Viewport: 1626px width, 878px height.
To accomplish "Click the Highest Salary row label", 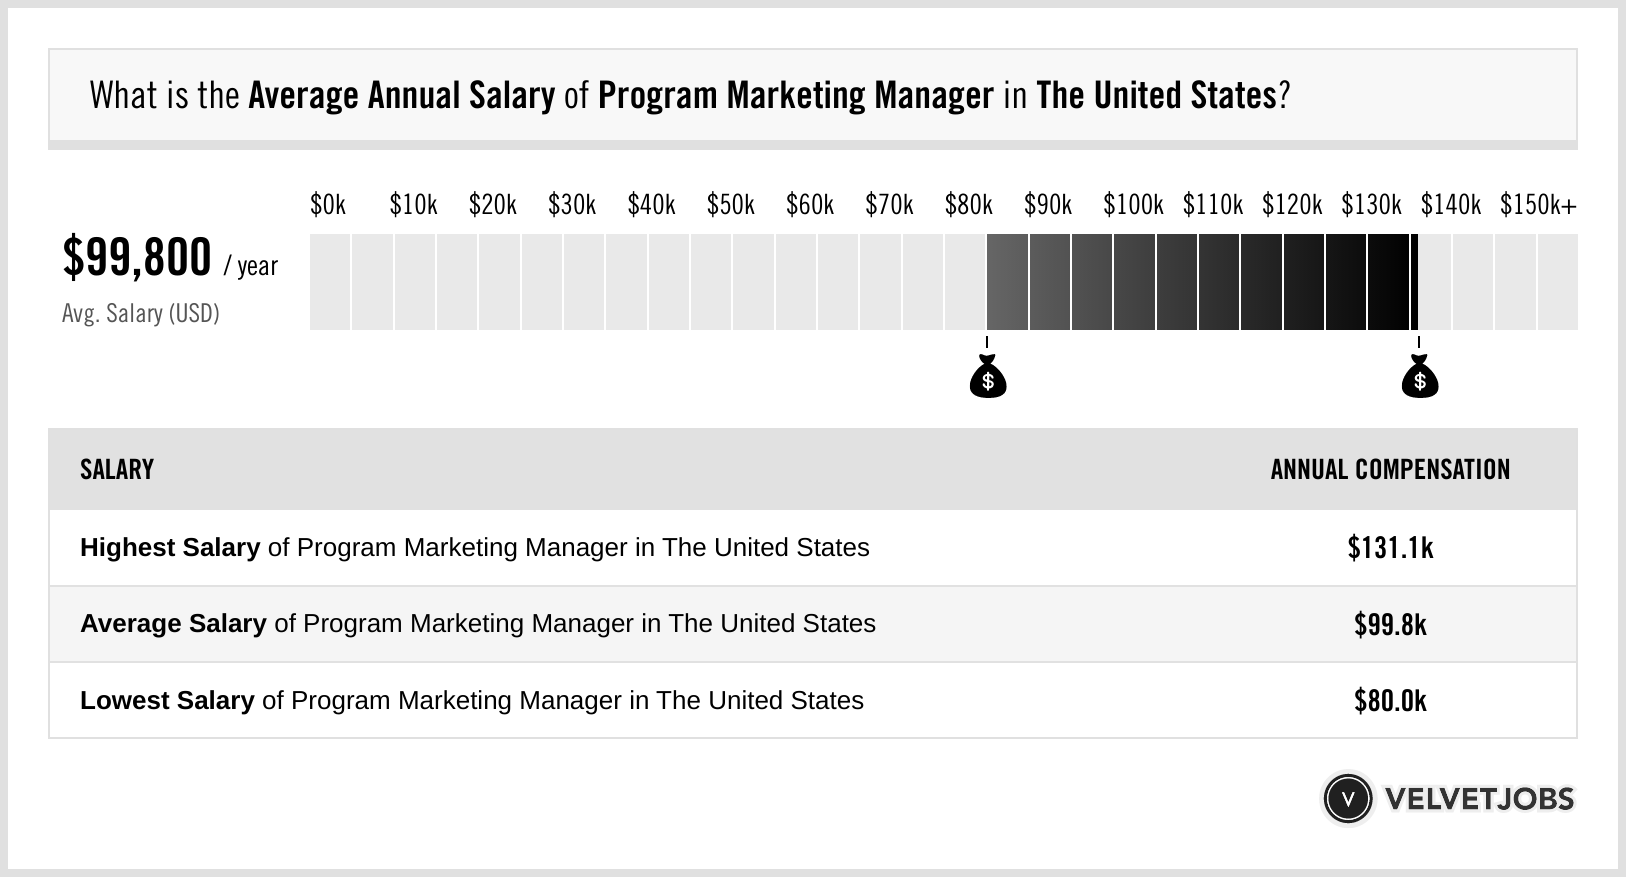I will [x=475, y=548].
